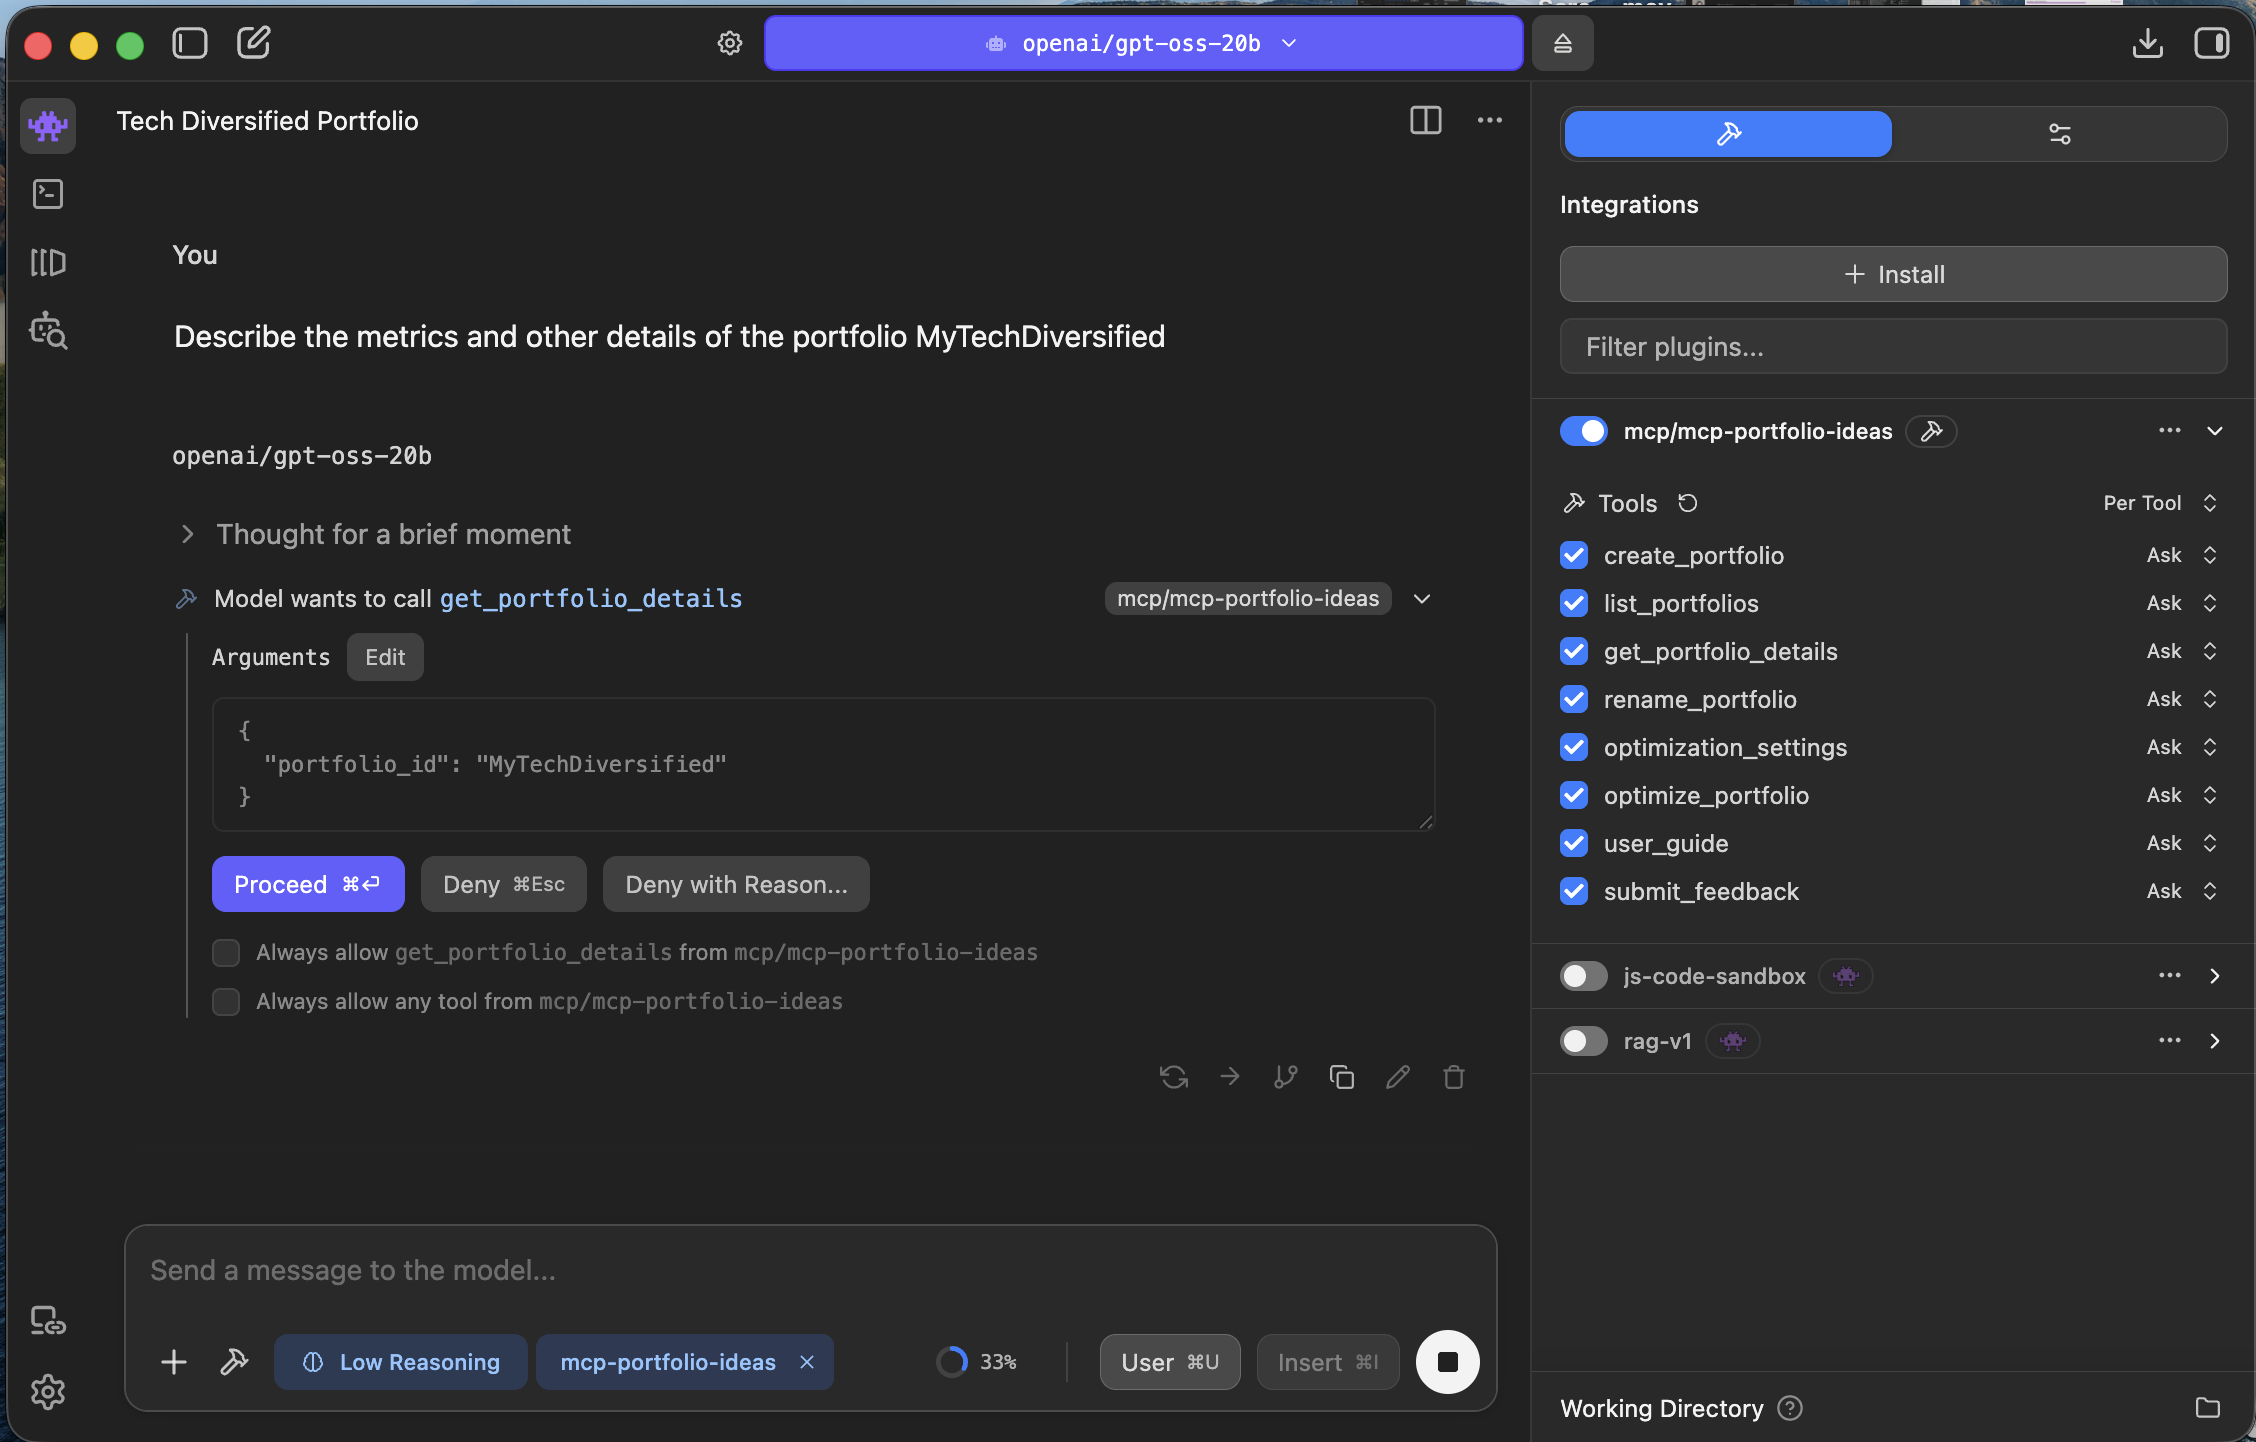Screen dimensions: 2256x1442
Task: Click the Proceed button
Action: pos(308,884)
